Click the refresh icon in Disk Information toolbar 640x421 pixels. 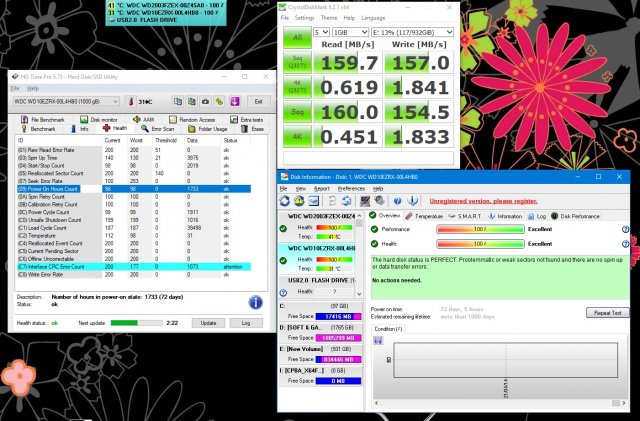pyautogui.click(x=283, y=201)
